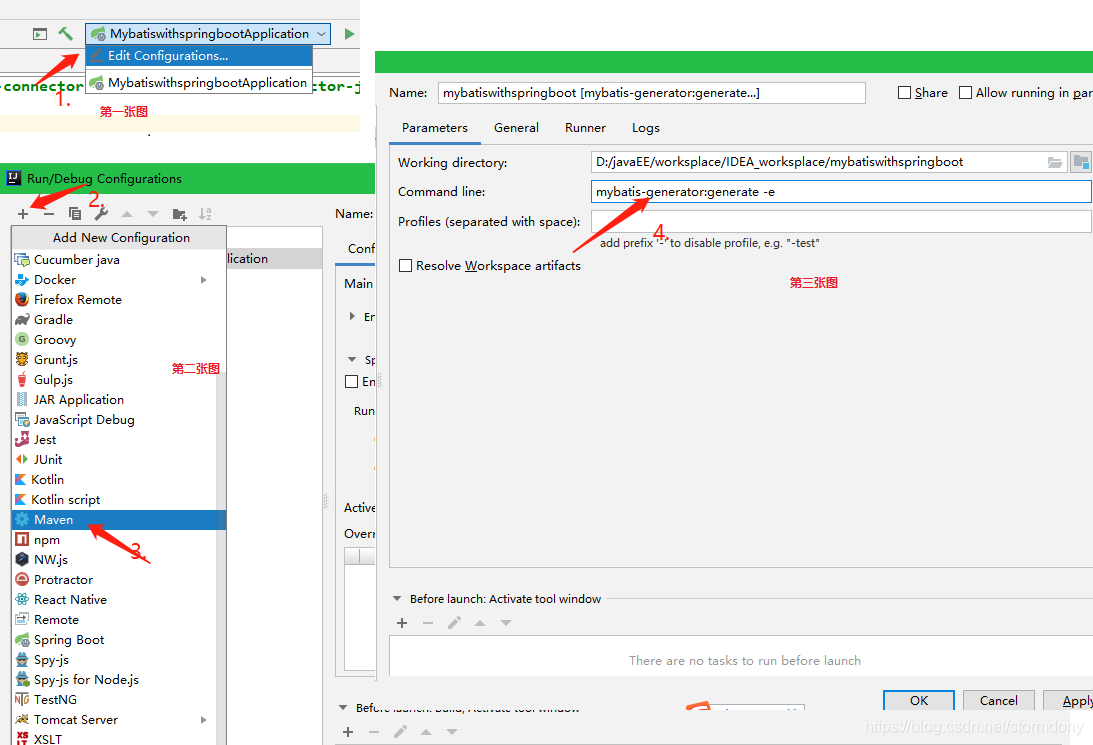Expand the Tomcat Server submenu arrow
The height and width of the screenshot is (745, 1093).
204,719
